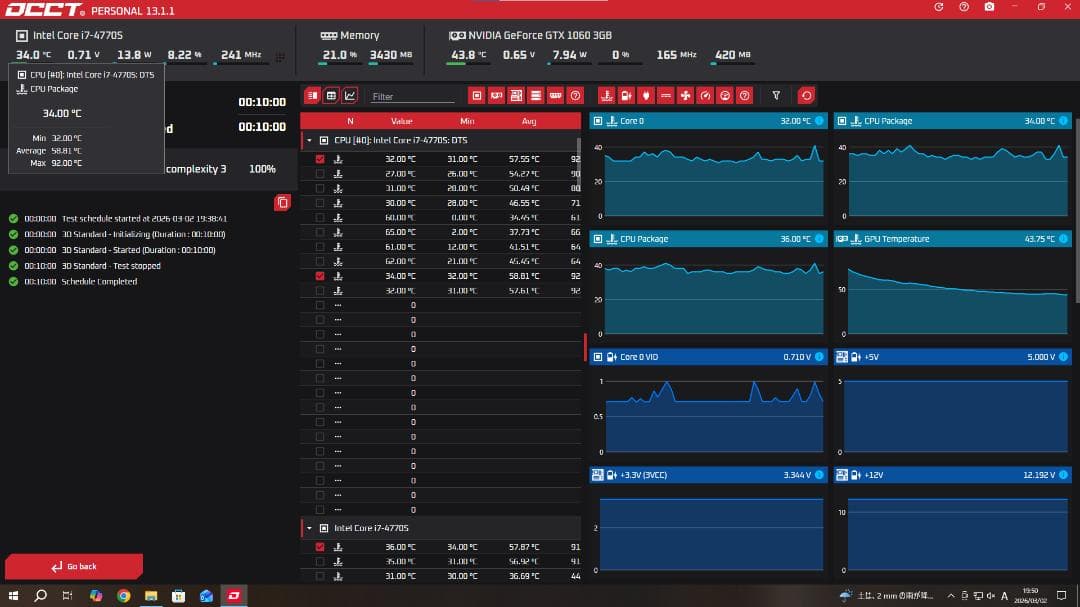This screenshot has width=1080, height=607.
Task: Check the sensor row averaging 50.49 °C
Action: (320, 188)
